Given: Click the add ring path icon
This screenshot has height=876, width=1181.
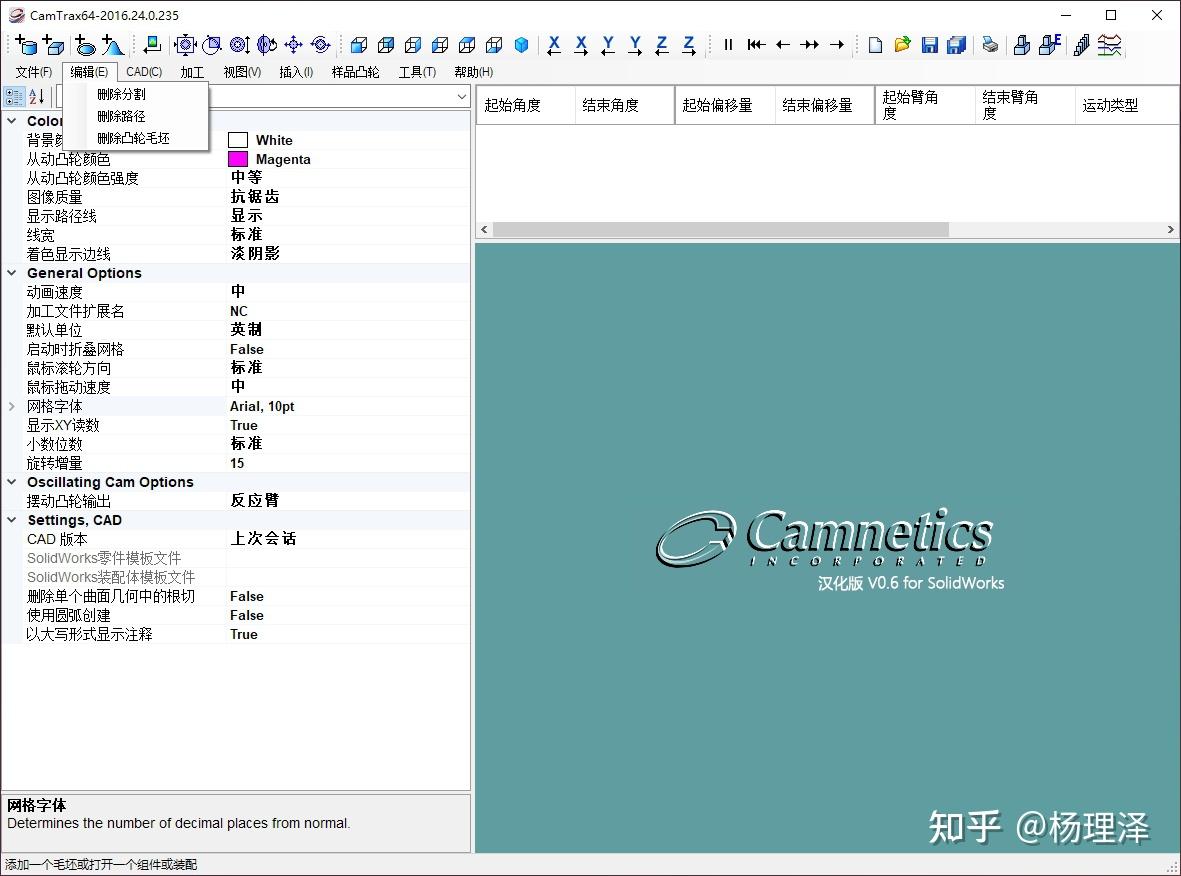Looking at the screenshot, I should click(84, 45).
